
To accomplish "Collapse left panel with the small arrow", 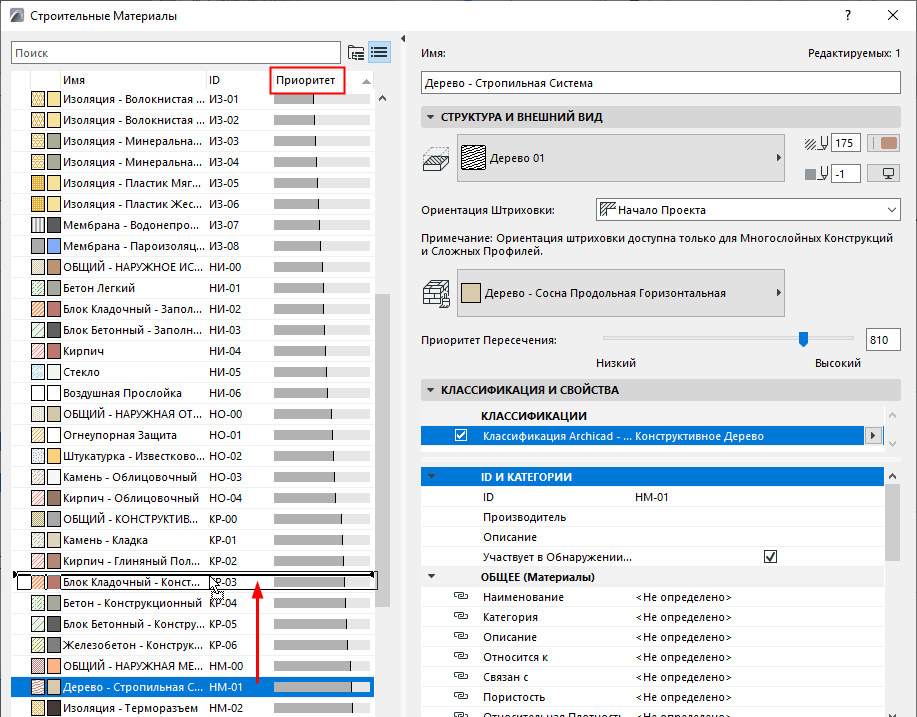I will (x=403, y=39).
